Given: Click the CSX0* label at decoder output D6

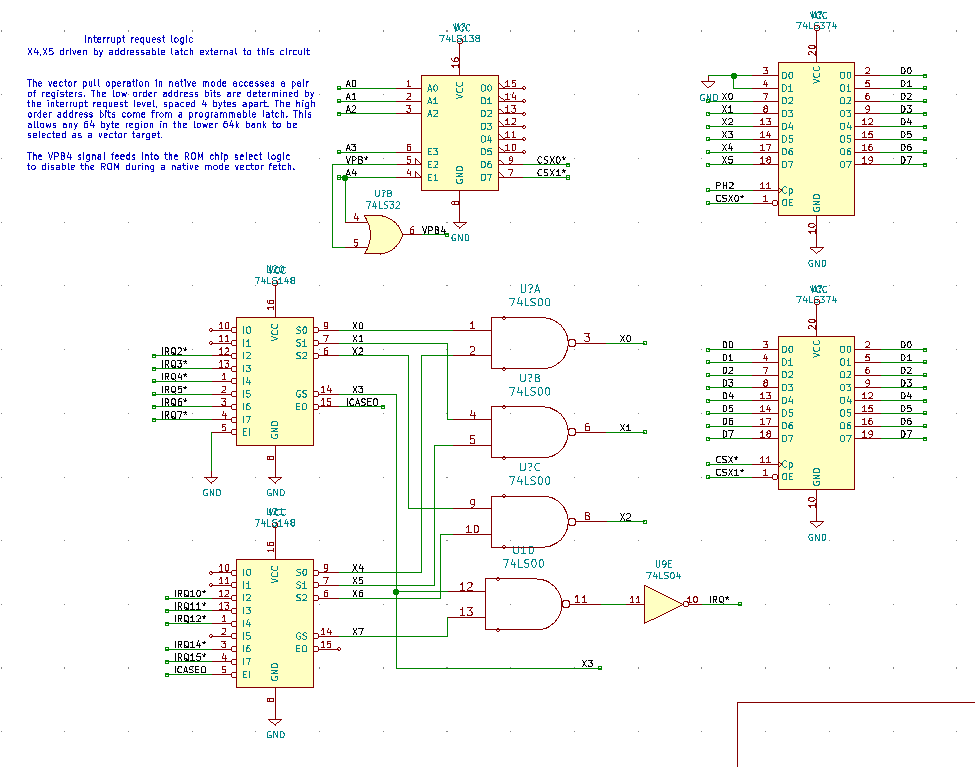Looking at the screenshot, I should click(551, 160).
